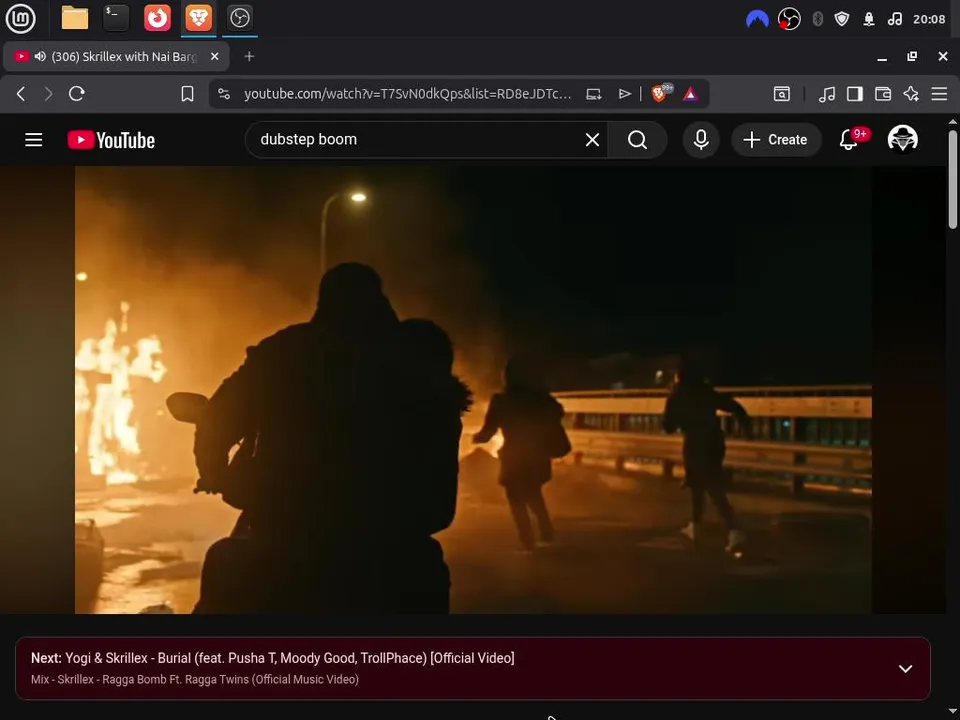
Task: Open Brave tab search icon
Action: (x=782, y=94)
